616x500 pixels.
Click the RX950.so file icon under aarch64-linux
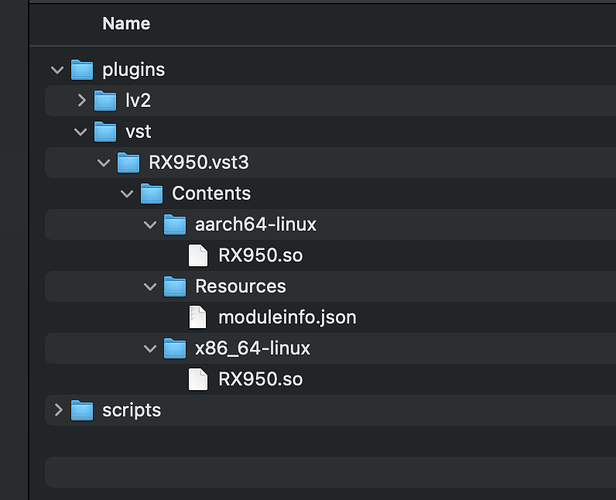pyautogui.click(x=198, y=255)
